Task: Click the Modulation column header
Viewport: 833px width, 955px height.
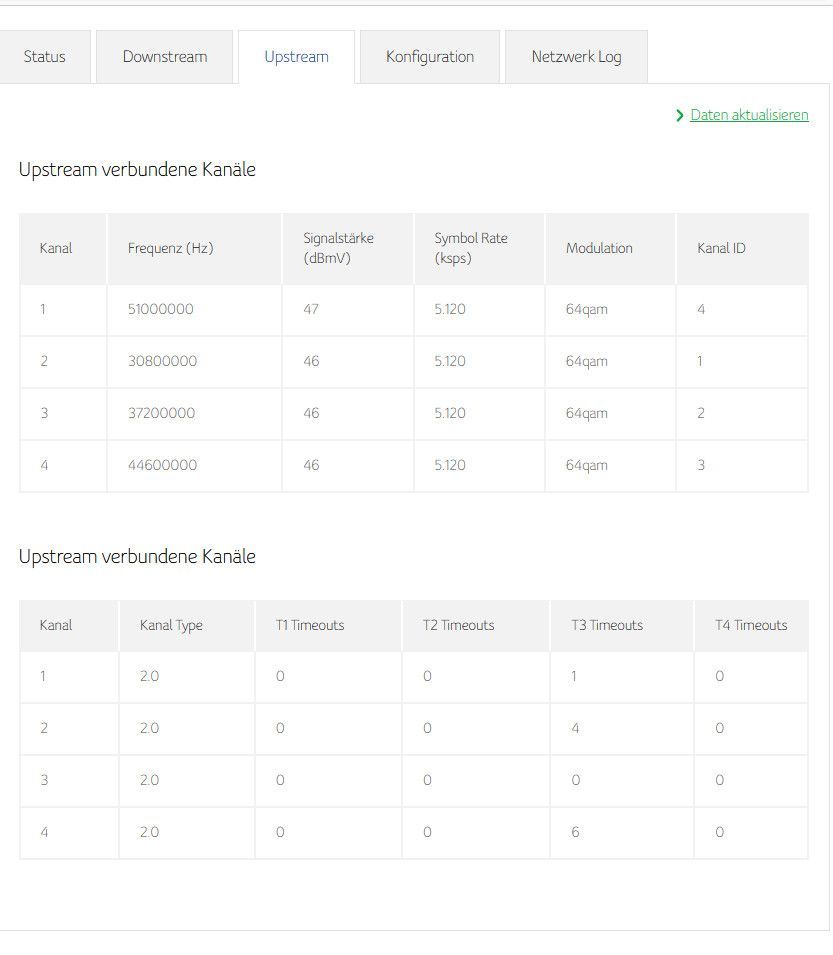Action: [599, 248]
